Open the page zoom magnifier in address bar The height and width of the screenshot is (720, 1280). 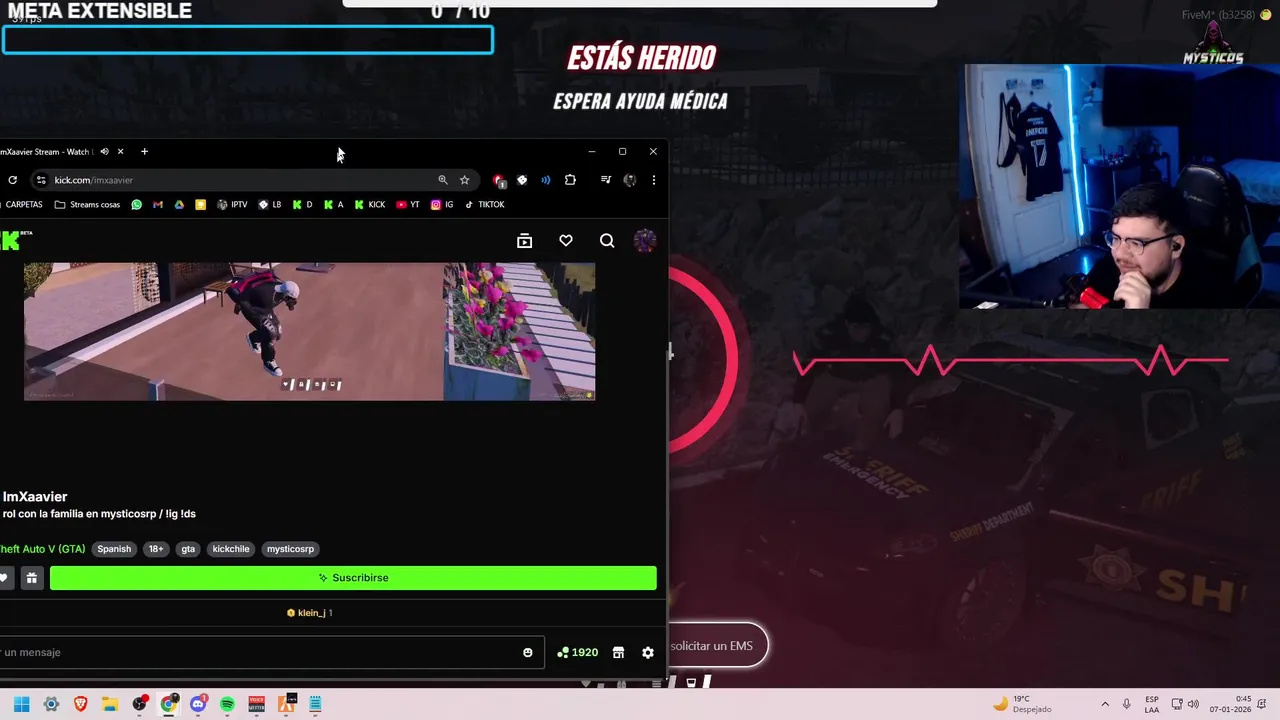pyautogui.click(x=442, y=180)
